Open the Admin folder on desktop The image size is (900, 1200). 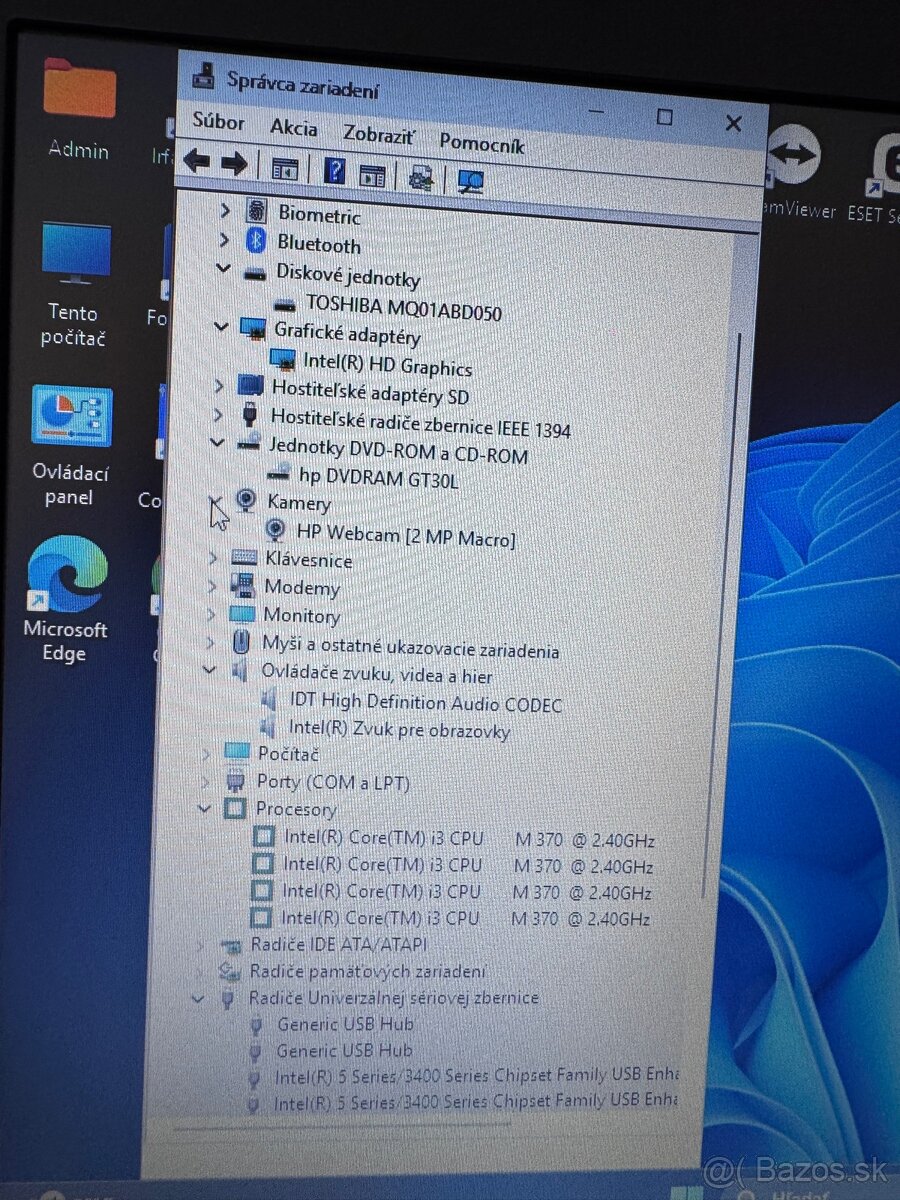click(x=79, y=108)
